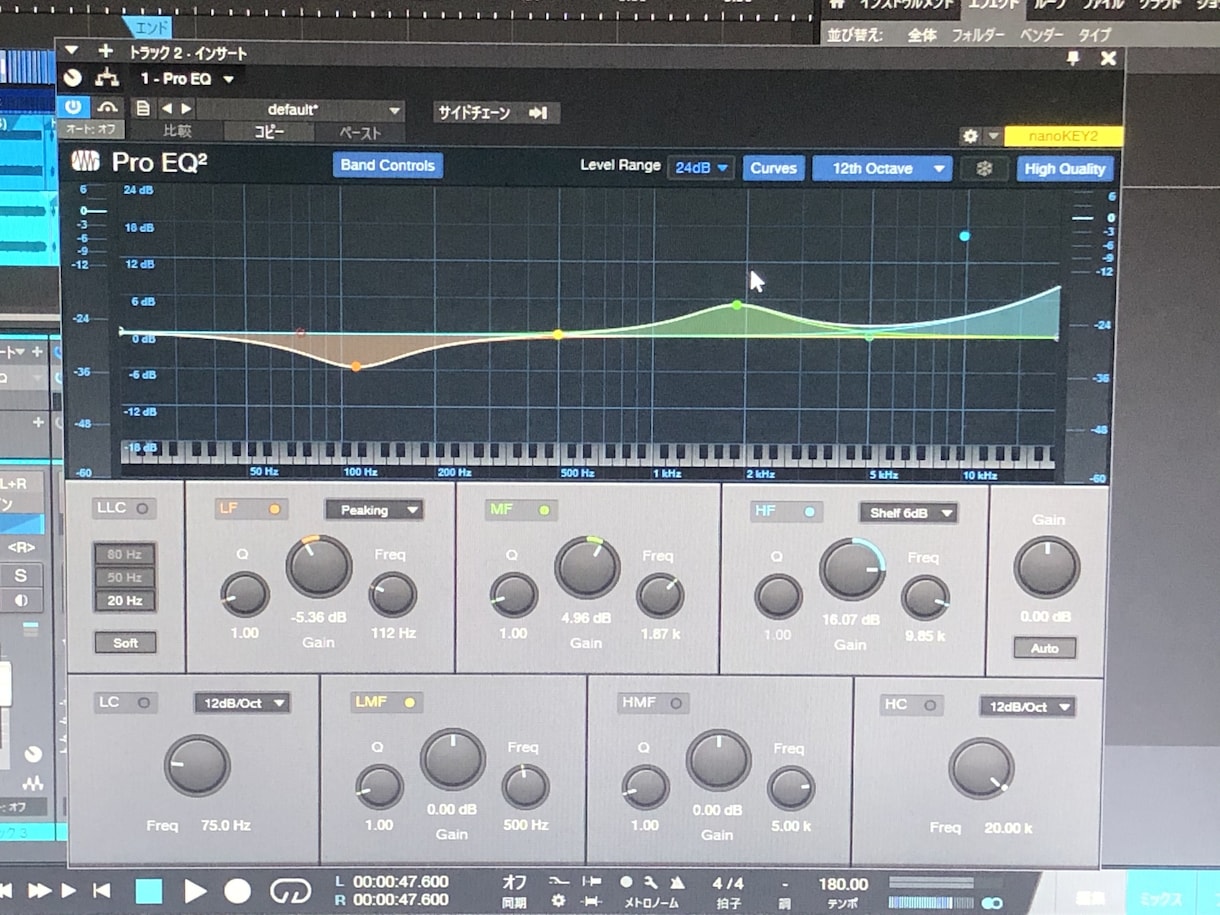Select the 20 Hz LLC option
Viewport: 1220px width, 915px height.
coord(125,601)
